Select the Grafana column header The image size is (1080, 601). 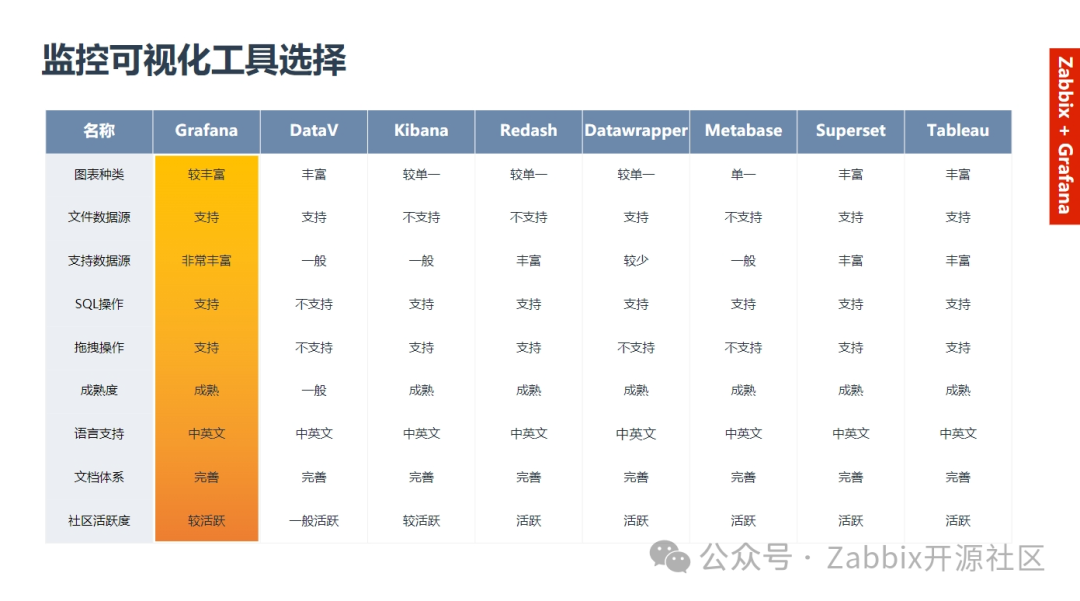pyautogui.click(x=206, y=131)
